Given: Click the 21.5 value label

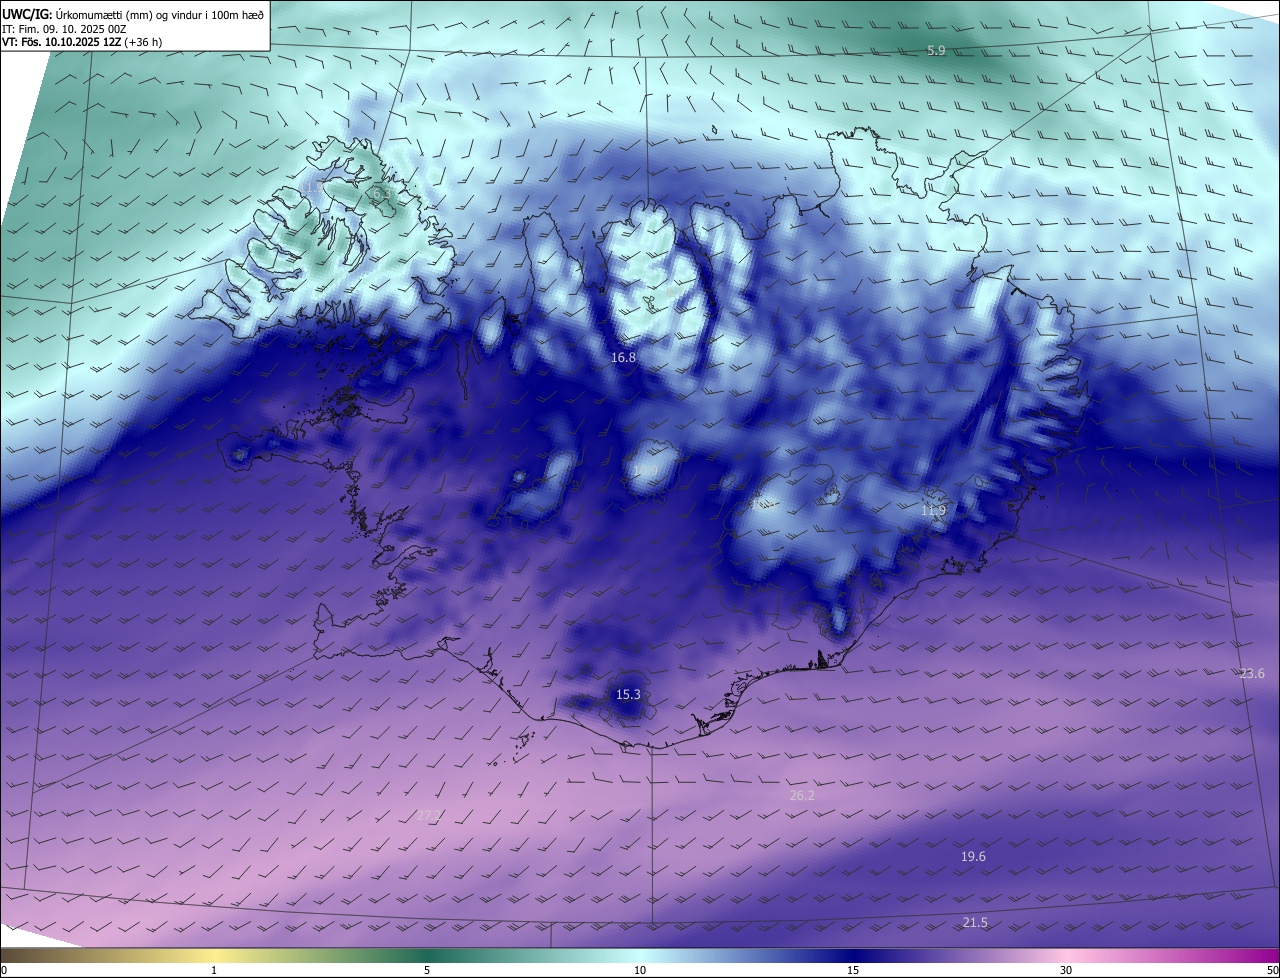Looking at the screenshot, I should point(975,922).
